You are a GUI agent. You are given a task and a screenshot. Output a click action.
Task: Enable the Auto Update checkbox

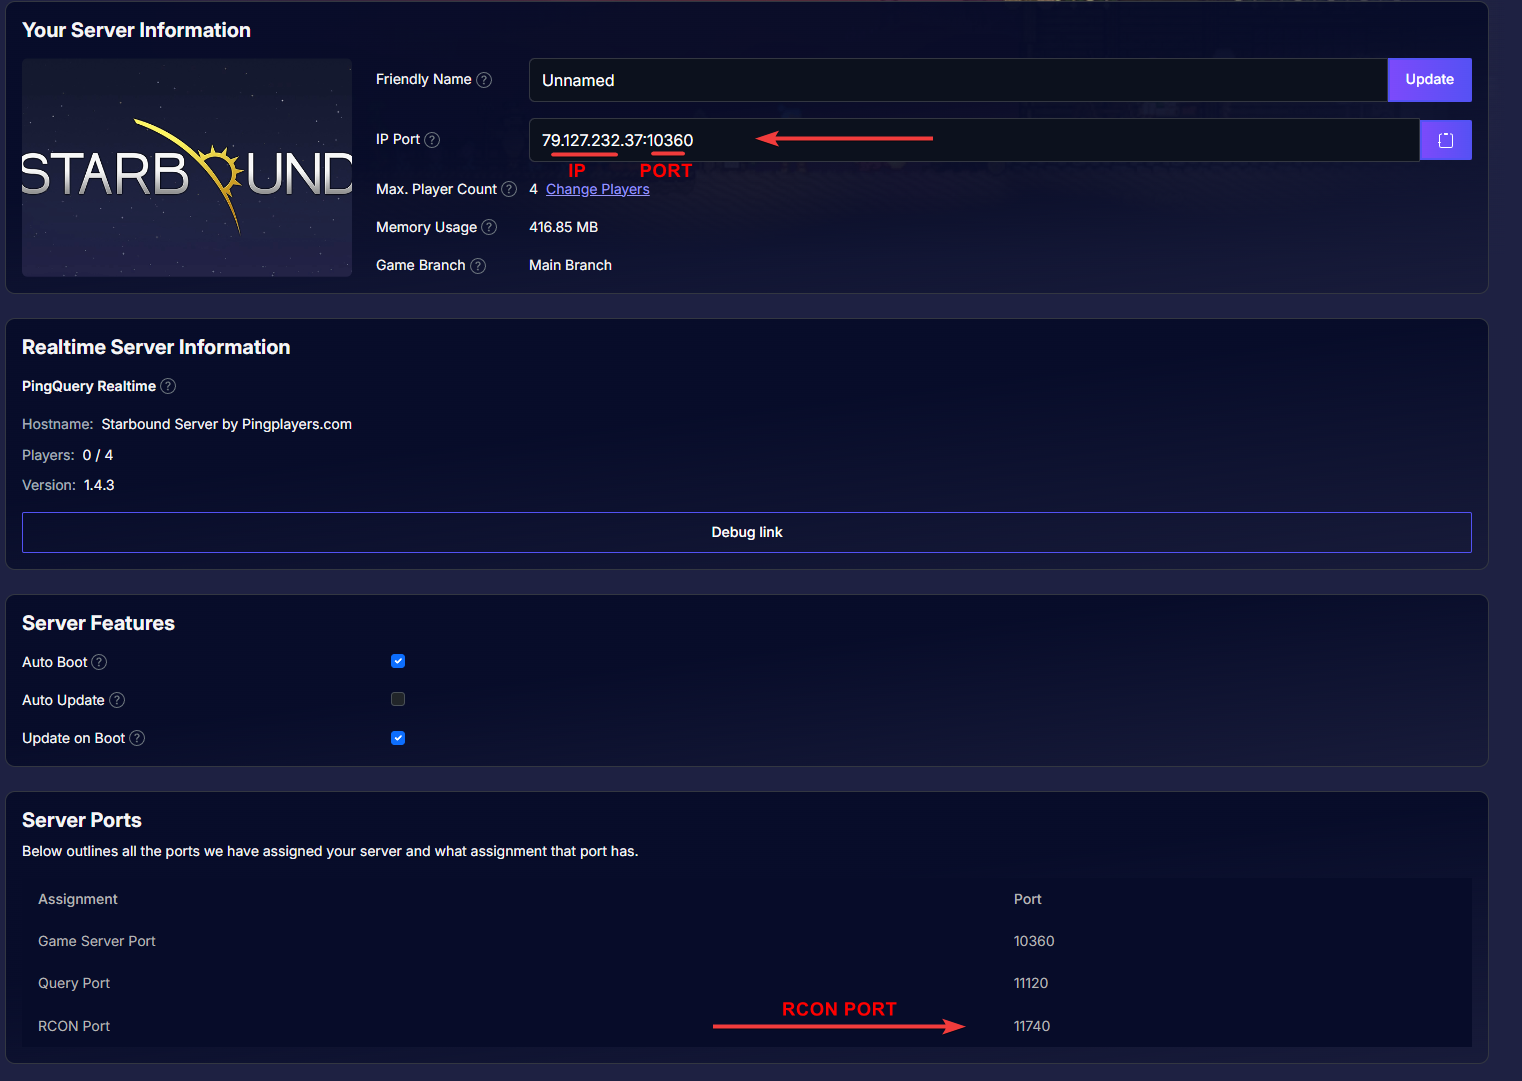398,699
